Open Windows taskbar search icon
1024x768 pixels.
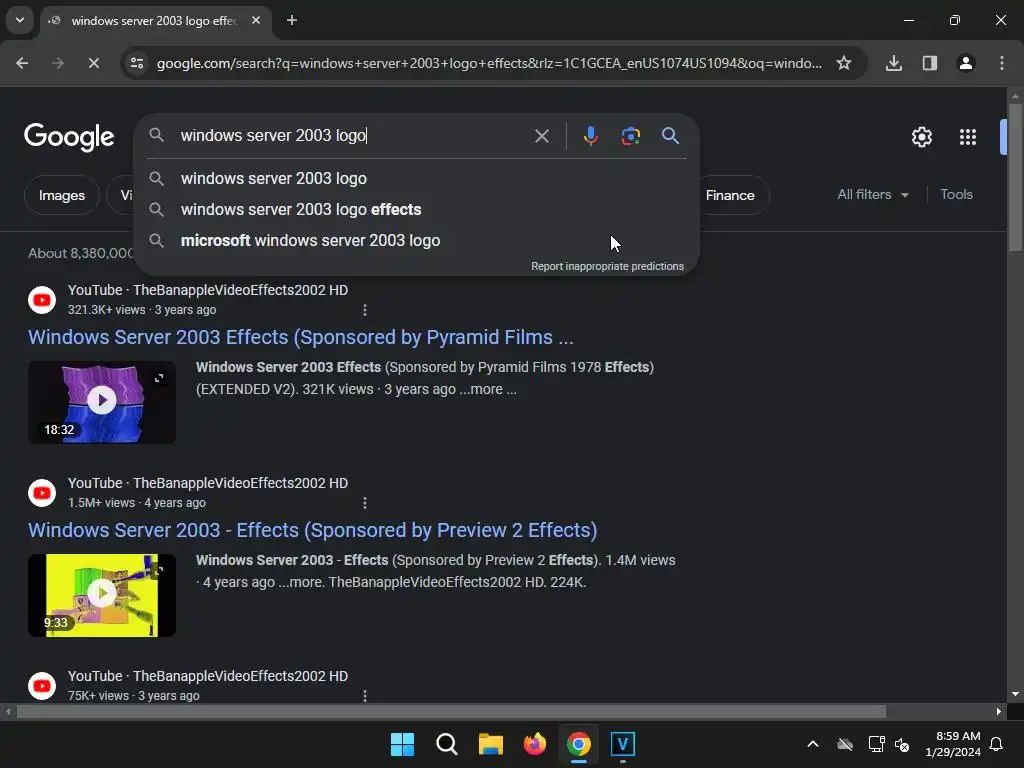[447, 744]
